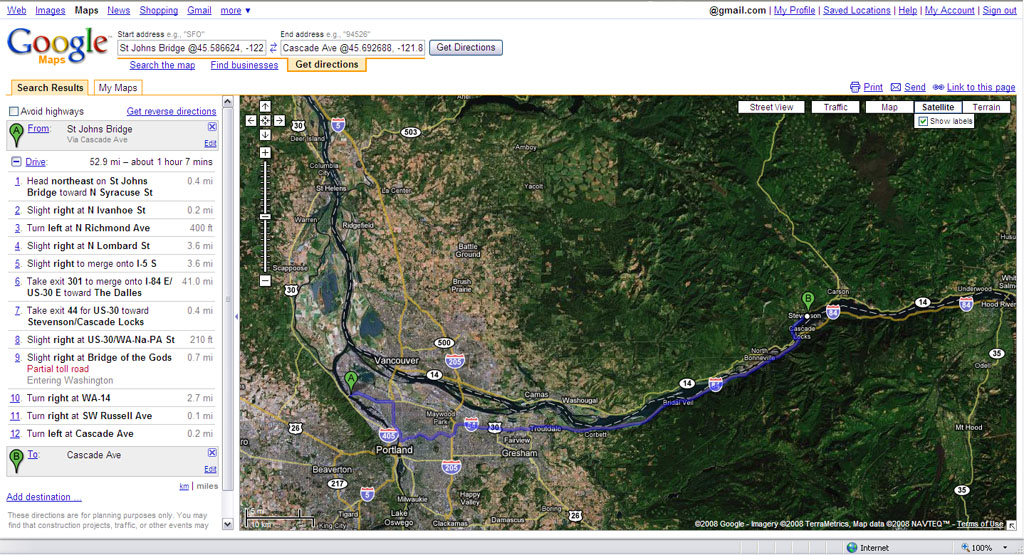1024x555 pixels.
Task: Click the swap start and end addresses icon
Action: tap(273, 48)
